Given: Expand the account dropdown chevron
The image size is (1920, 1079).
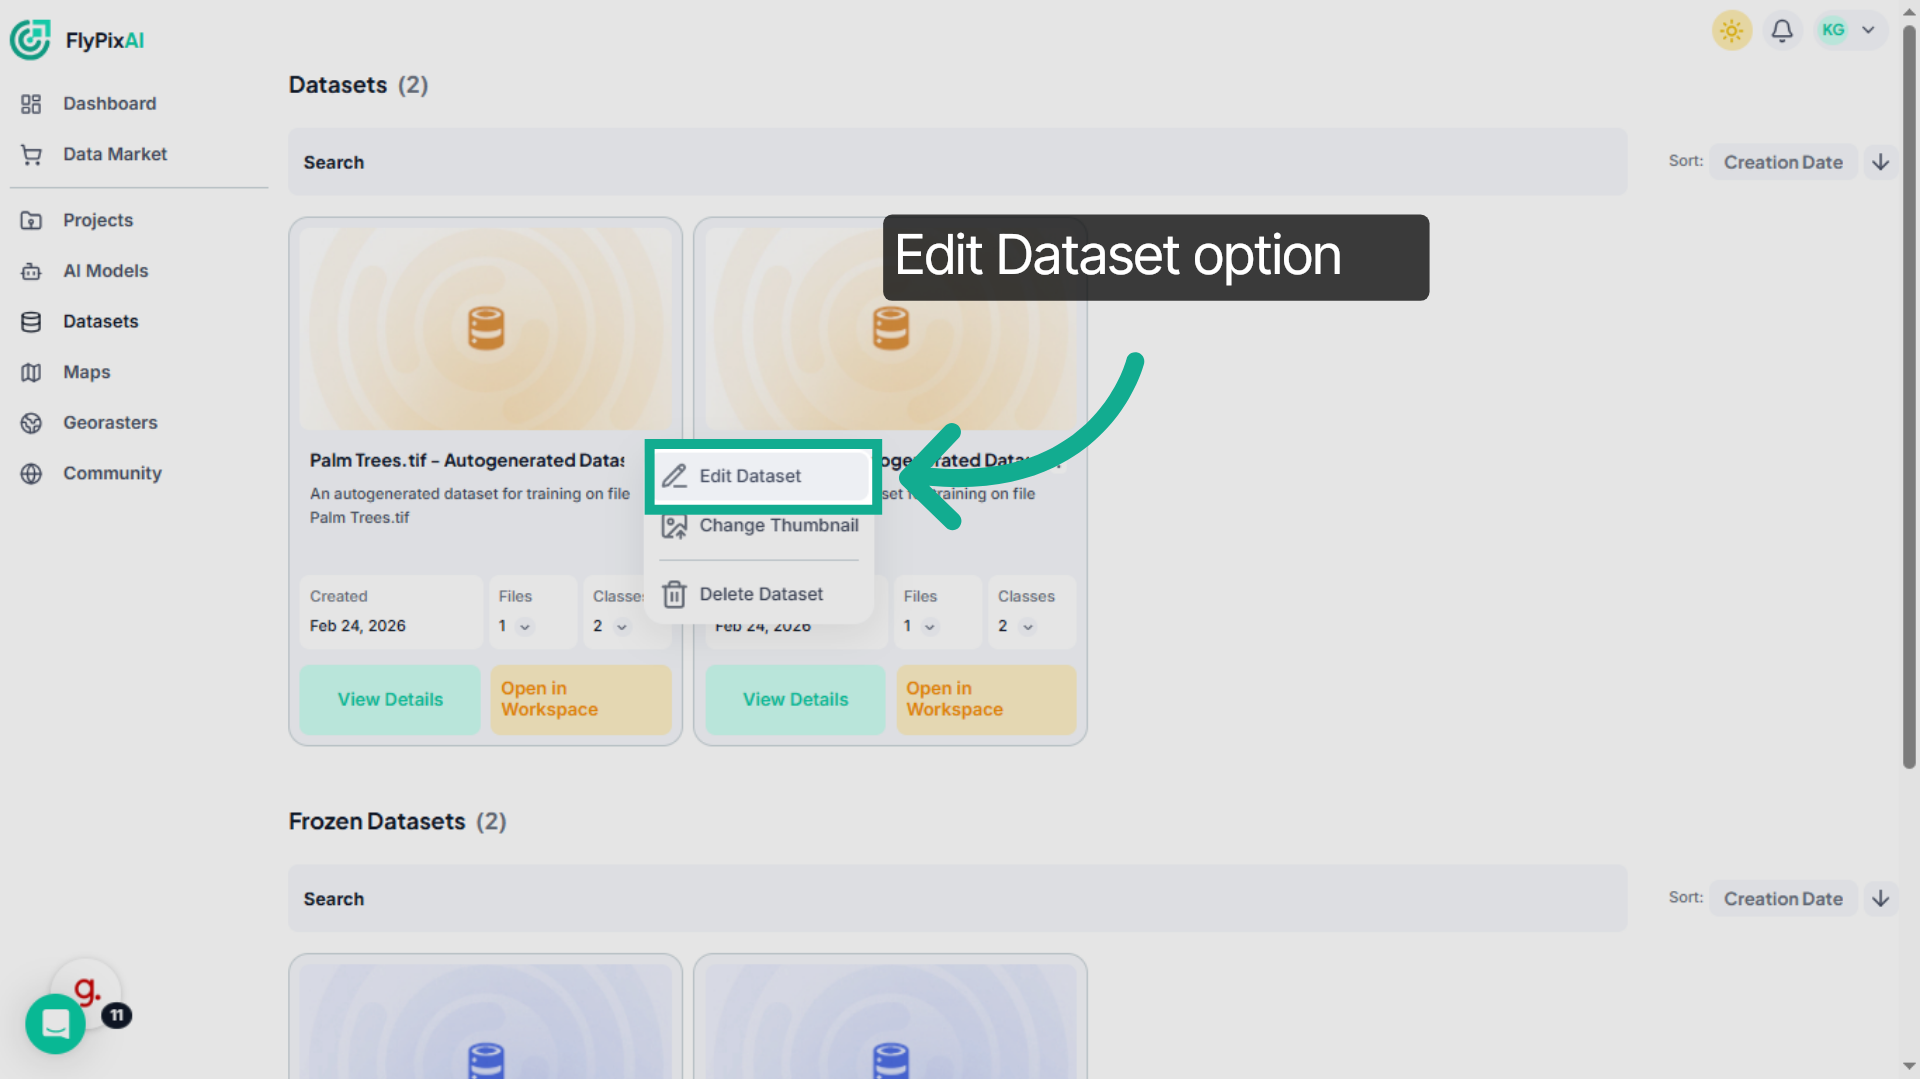Looking at the screenshot, I should click(x=1868, y=30).
